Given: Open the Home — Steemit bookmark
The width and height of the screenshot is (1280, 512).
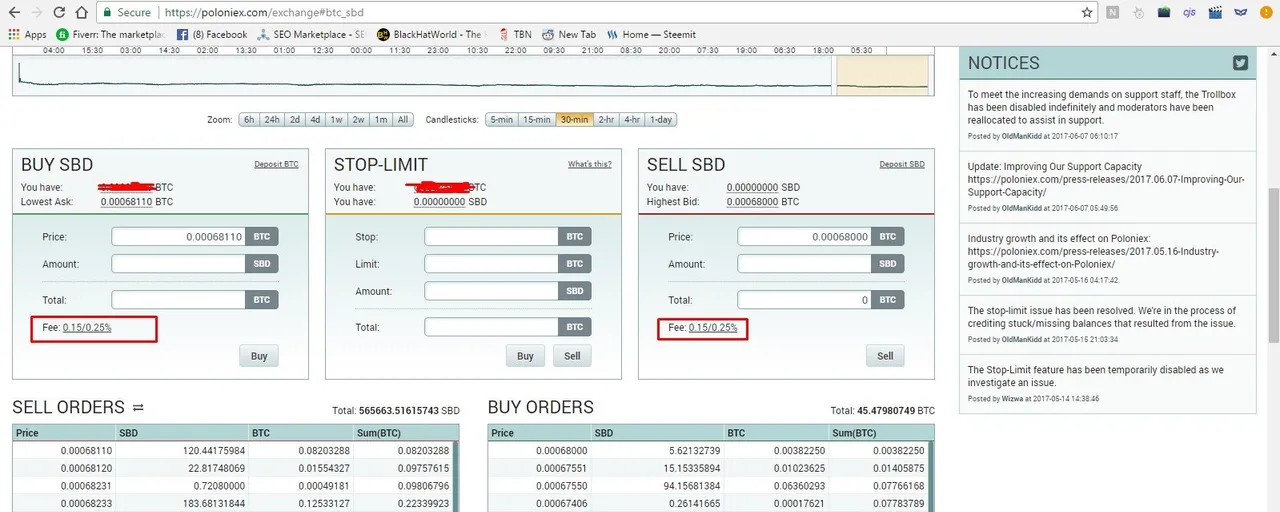Looking at the screenshot, I should [654, 34].
